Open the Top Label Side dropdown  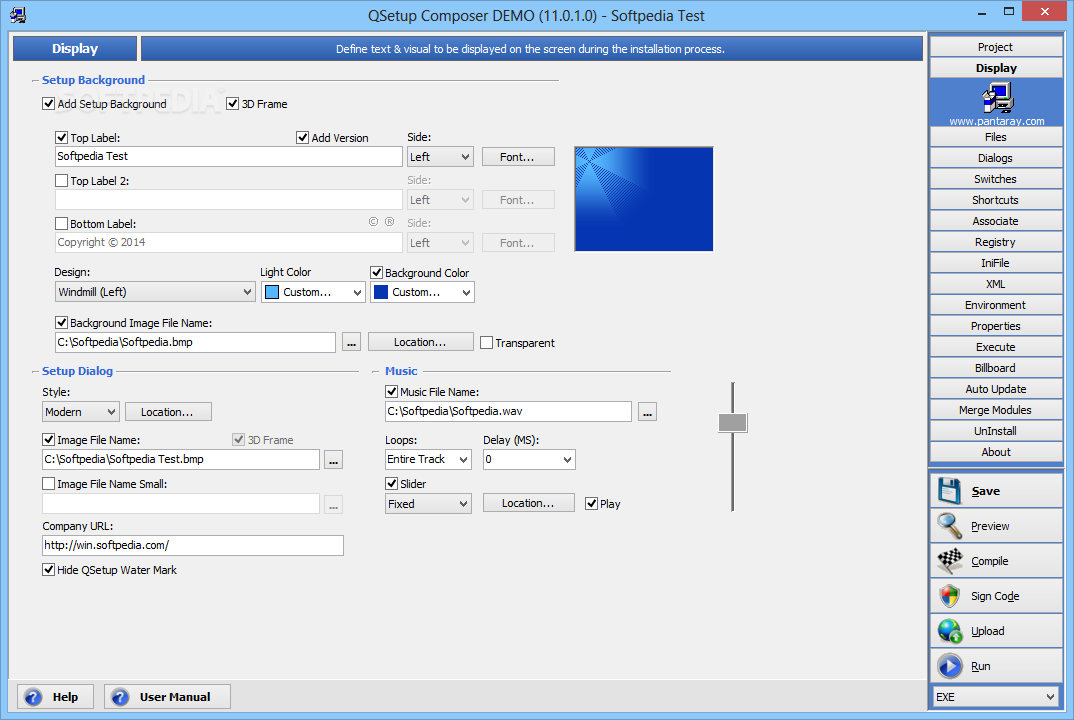coord(440,157)
